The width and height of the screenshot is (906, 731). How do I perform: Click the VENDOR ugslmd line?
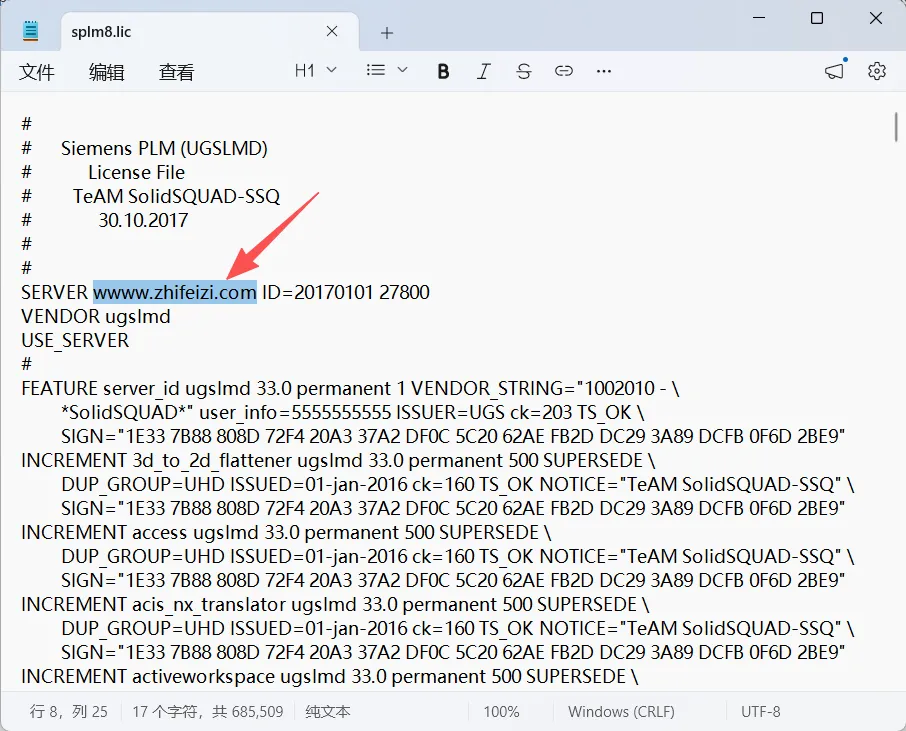click(x=96, y=317)
